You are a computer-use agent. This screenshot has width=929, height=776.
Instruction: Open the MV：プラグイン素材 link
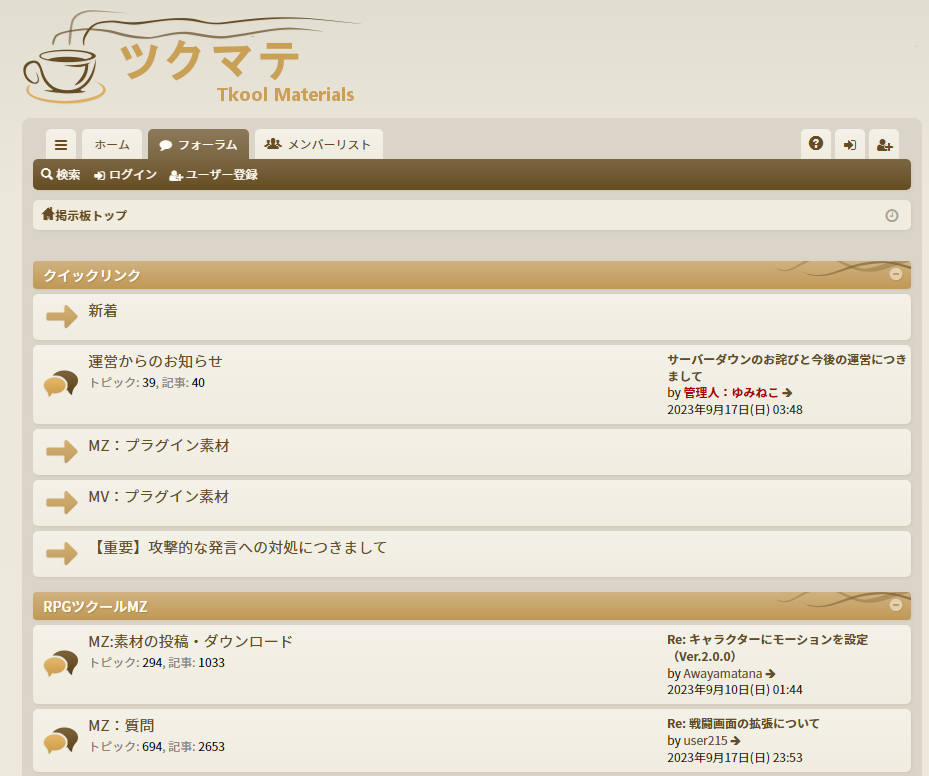click(x=159, y=496)
